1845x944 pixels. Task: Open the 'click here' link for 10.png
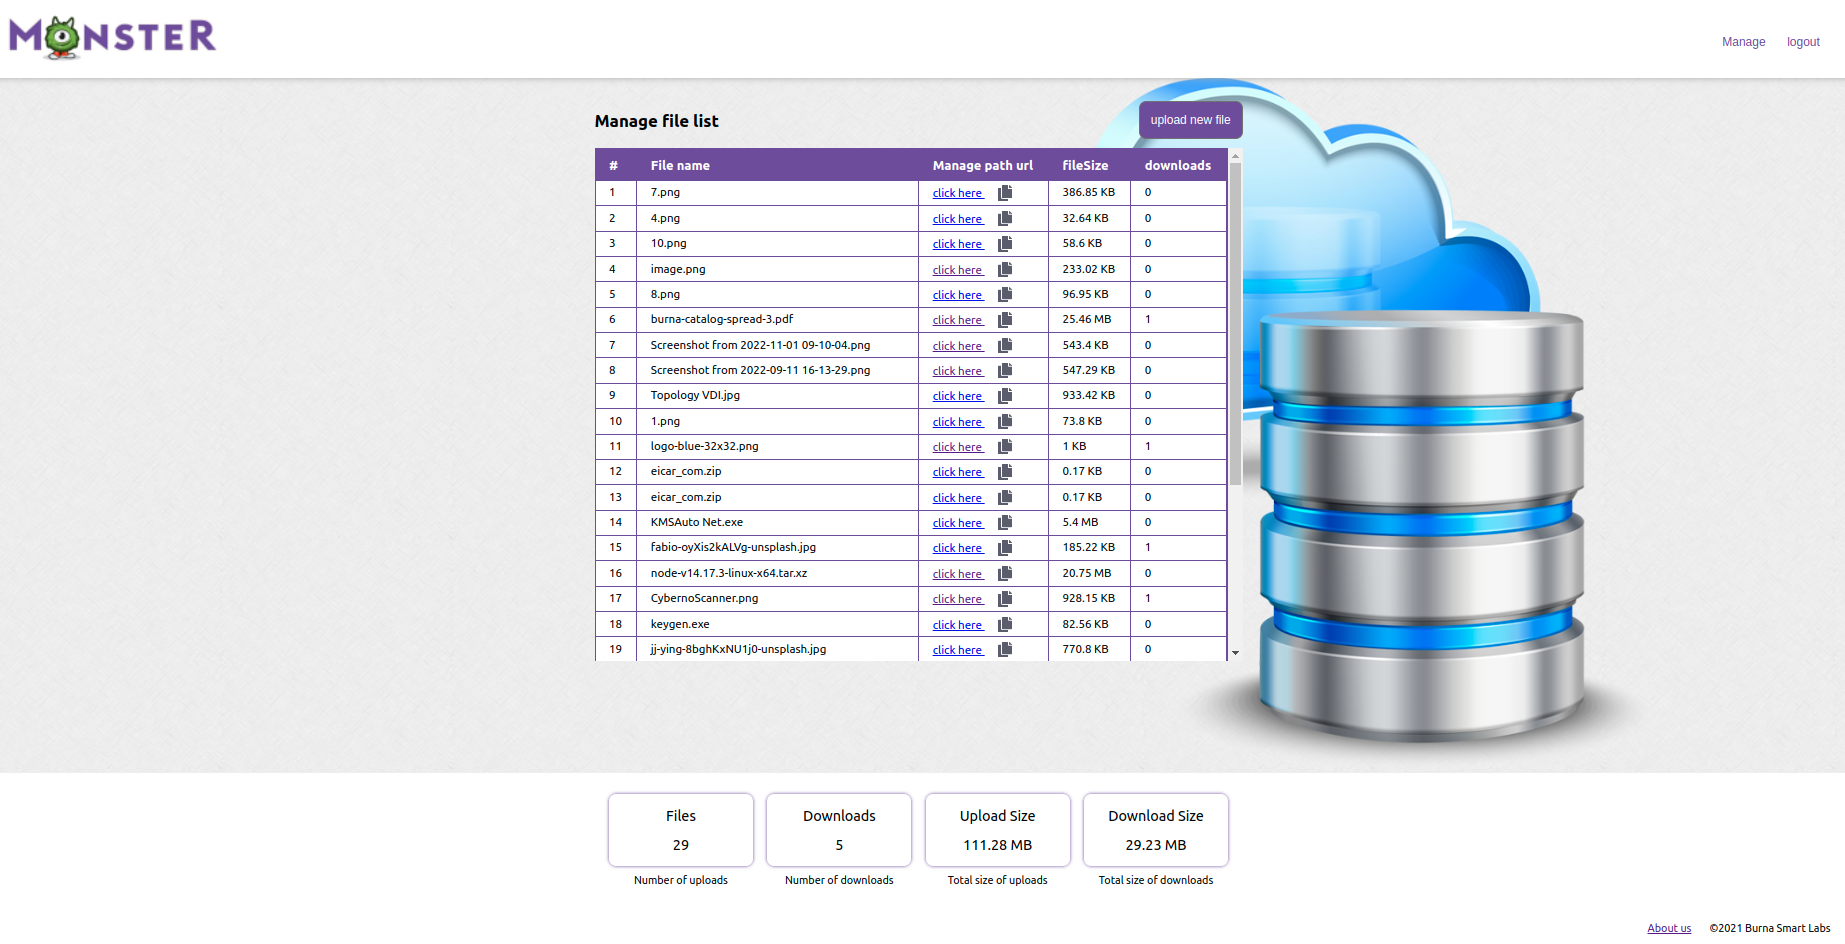click(x=958, y=244)
